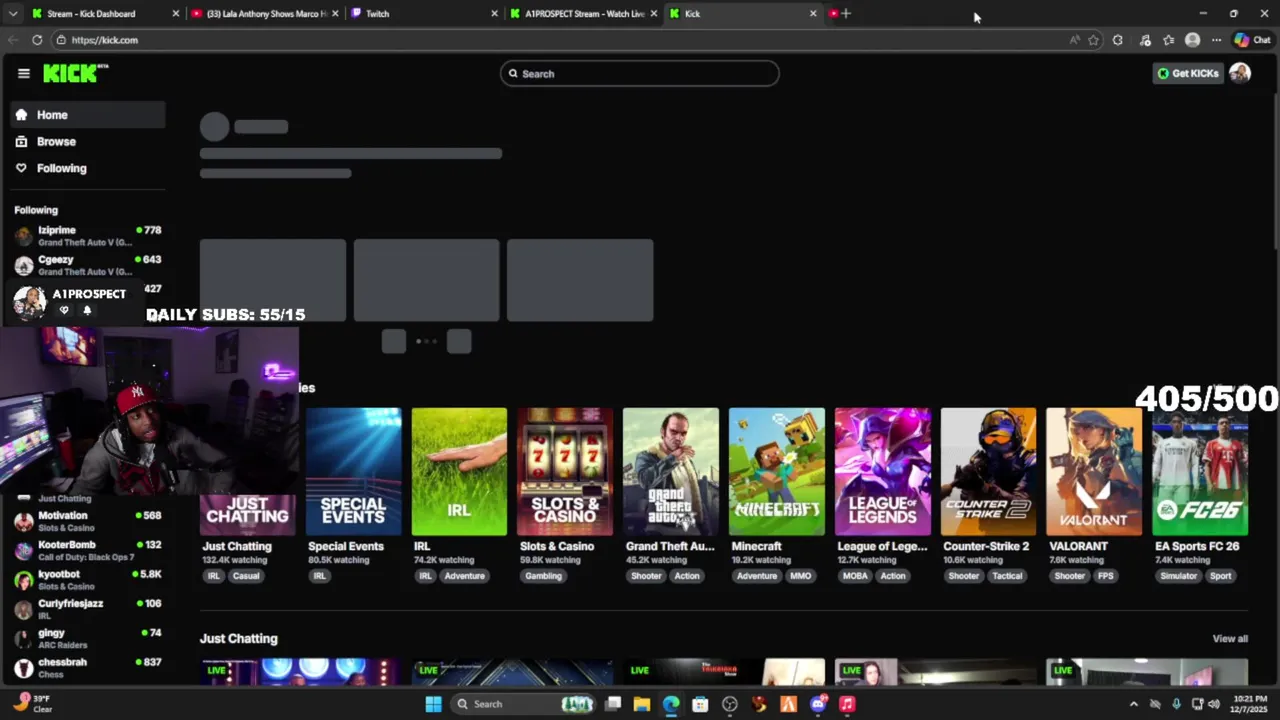
Task: Select the League of Legends category card
Action: point(883,472)
